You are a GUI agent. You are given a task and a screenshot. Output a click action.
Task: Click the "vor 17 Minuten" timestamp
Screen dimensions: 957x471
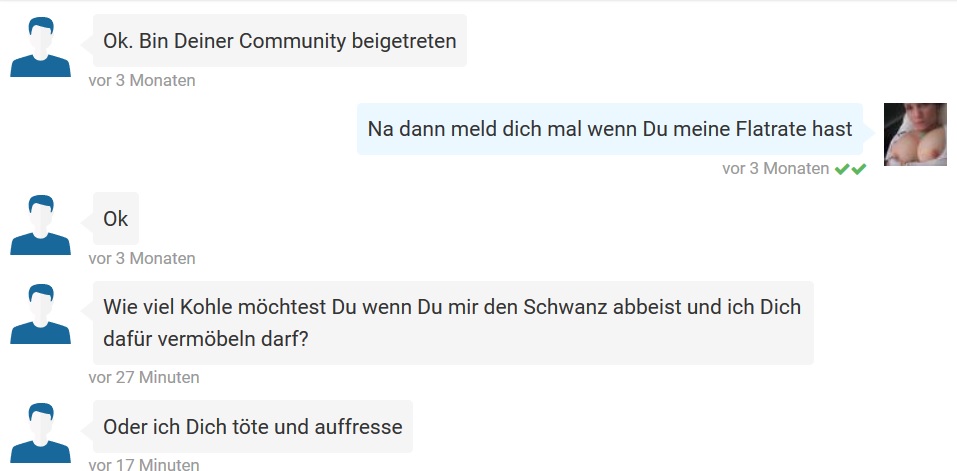pyautogui.click(x=144, y=464)
